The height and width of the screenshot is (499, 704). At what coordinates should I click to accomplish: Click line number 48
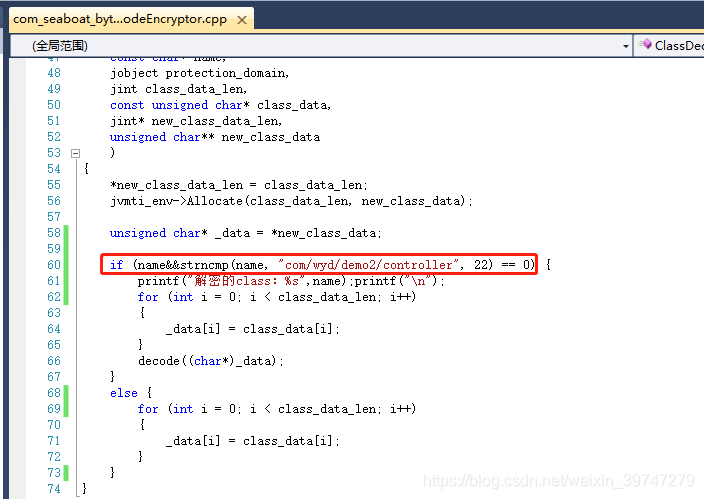54,73
